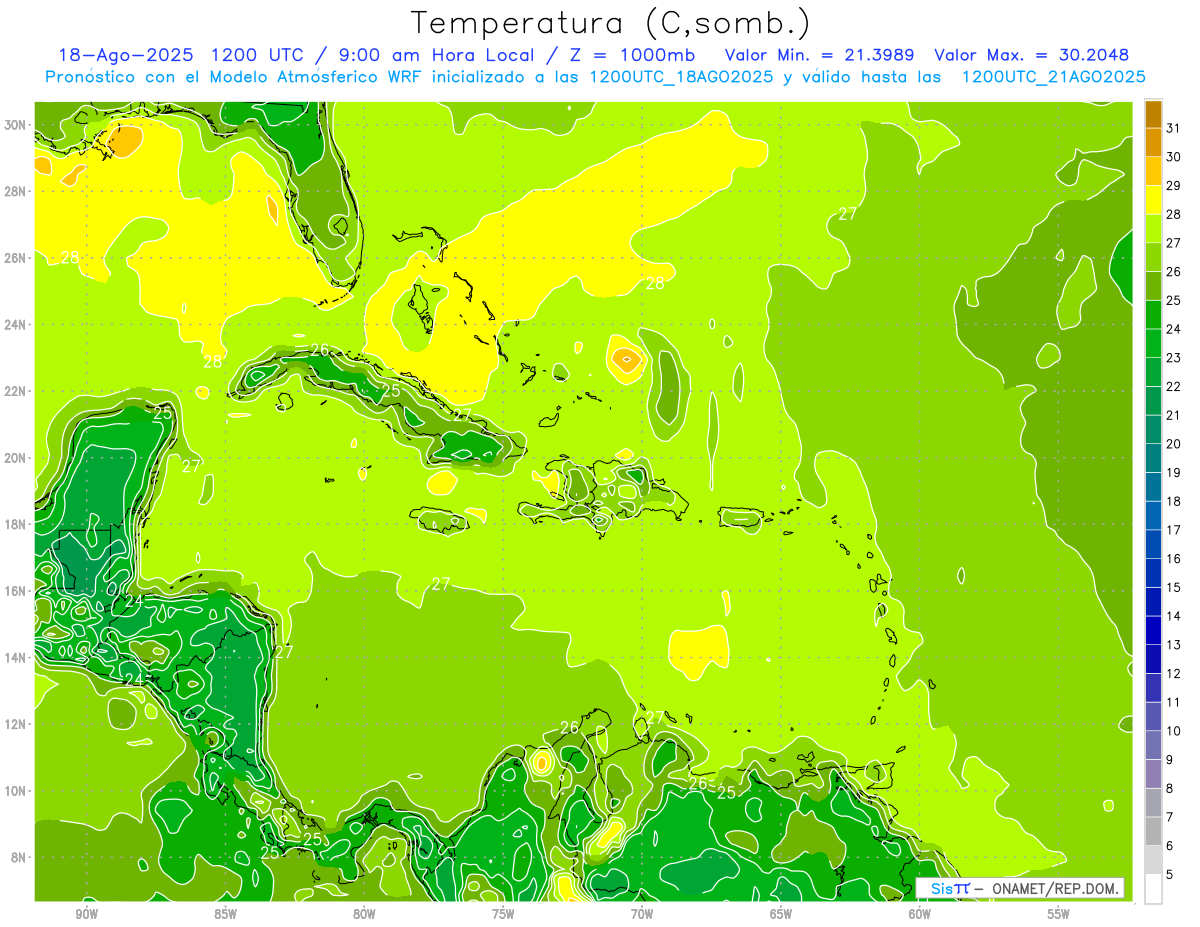This screenshot has height=927, width=1200.
Task: Click the legend color band between 12 and 13
Action: pos(1153,659)
